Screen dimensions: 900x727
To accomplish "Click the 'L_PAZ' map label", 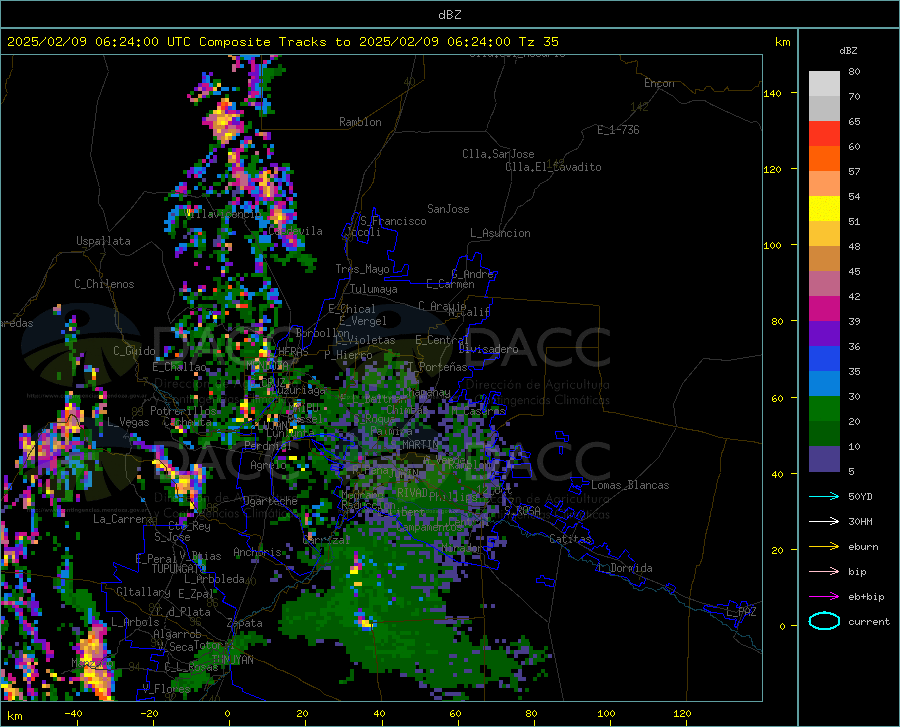I will (x=741, y=612).
